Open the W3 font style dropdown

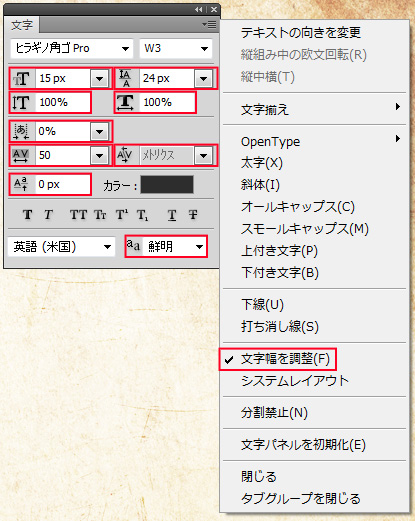coord(176,49)
